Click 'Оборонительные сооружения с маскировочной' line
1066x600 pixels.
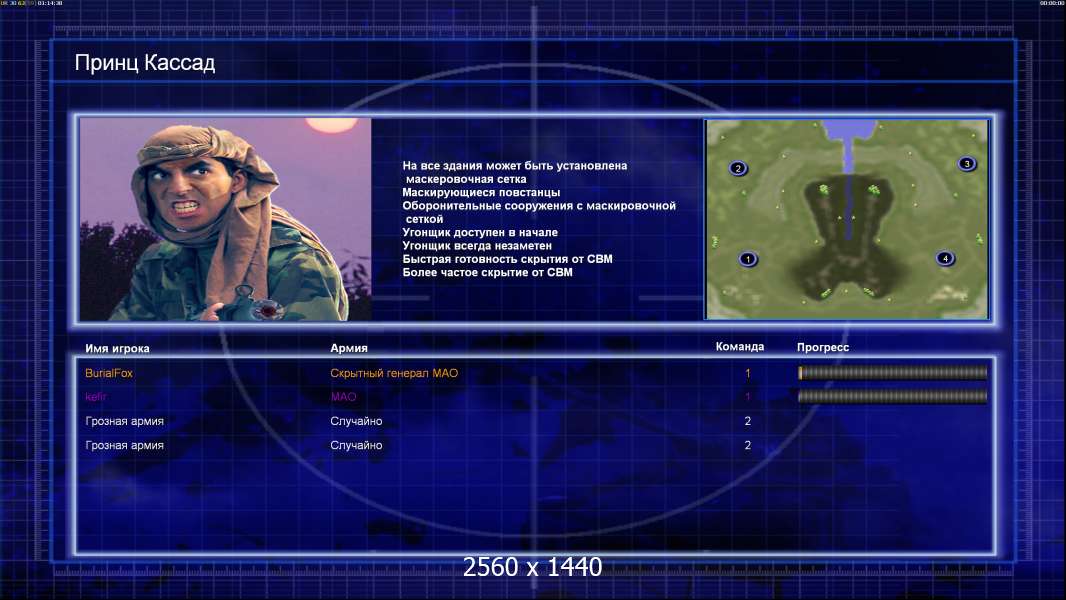(x=539, y=206)
